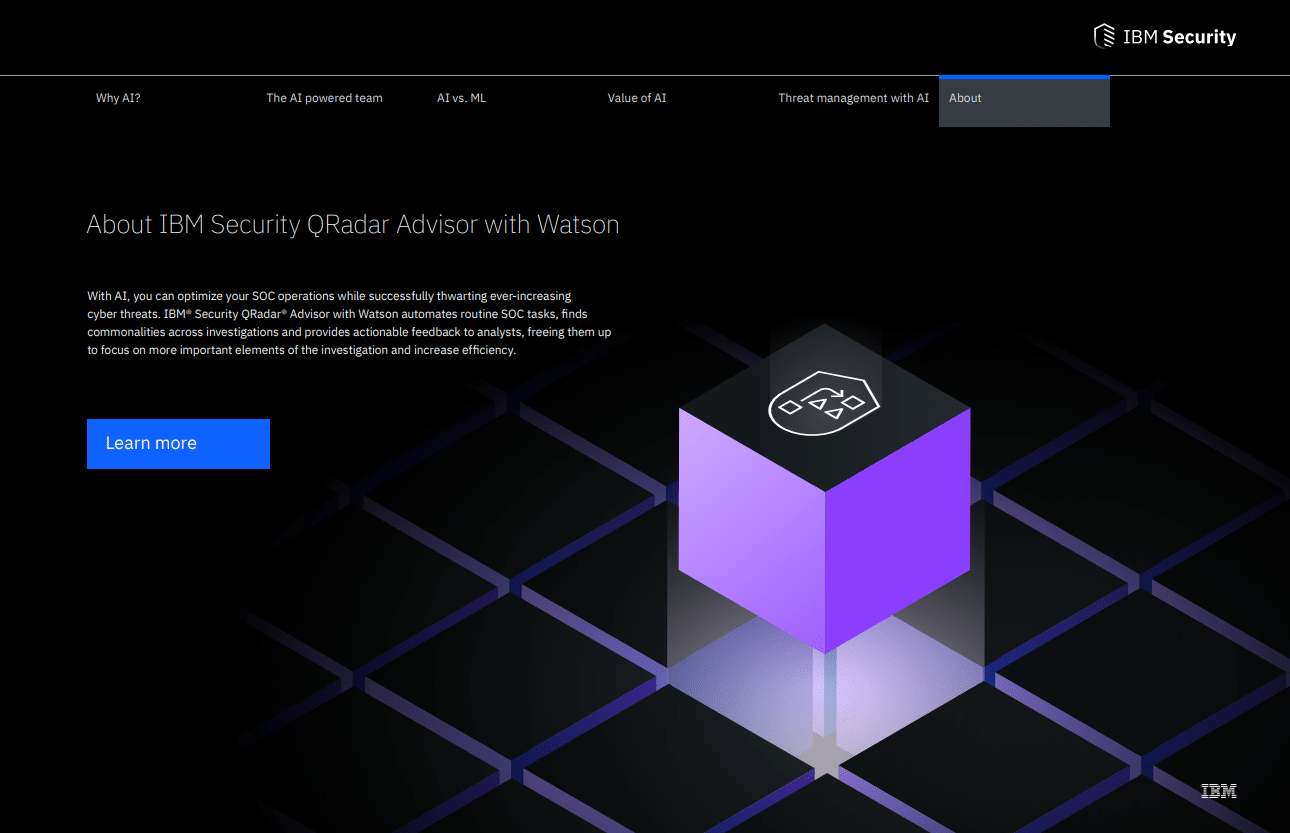Click the black header strip at the top
The height and width of the screenshot is (833, 1290).
coord(500,36)
